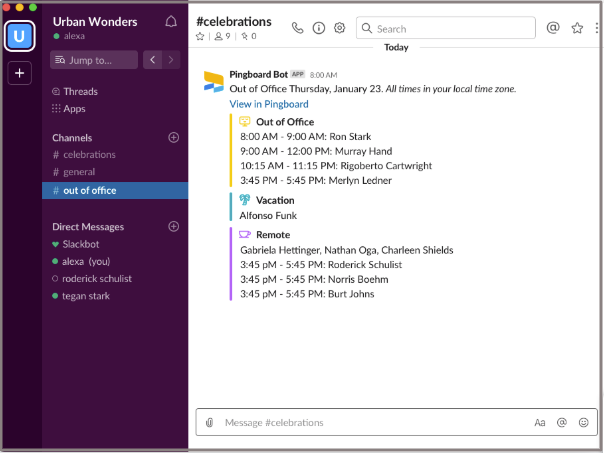Open starred items in header
This screenshot has width=604, height=453.
coord(577,28)
